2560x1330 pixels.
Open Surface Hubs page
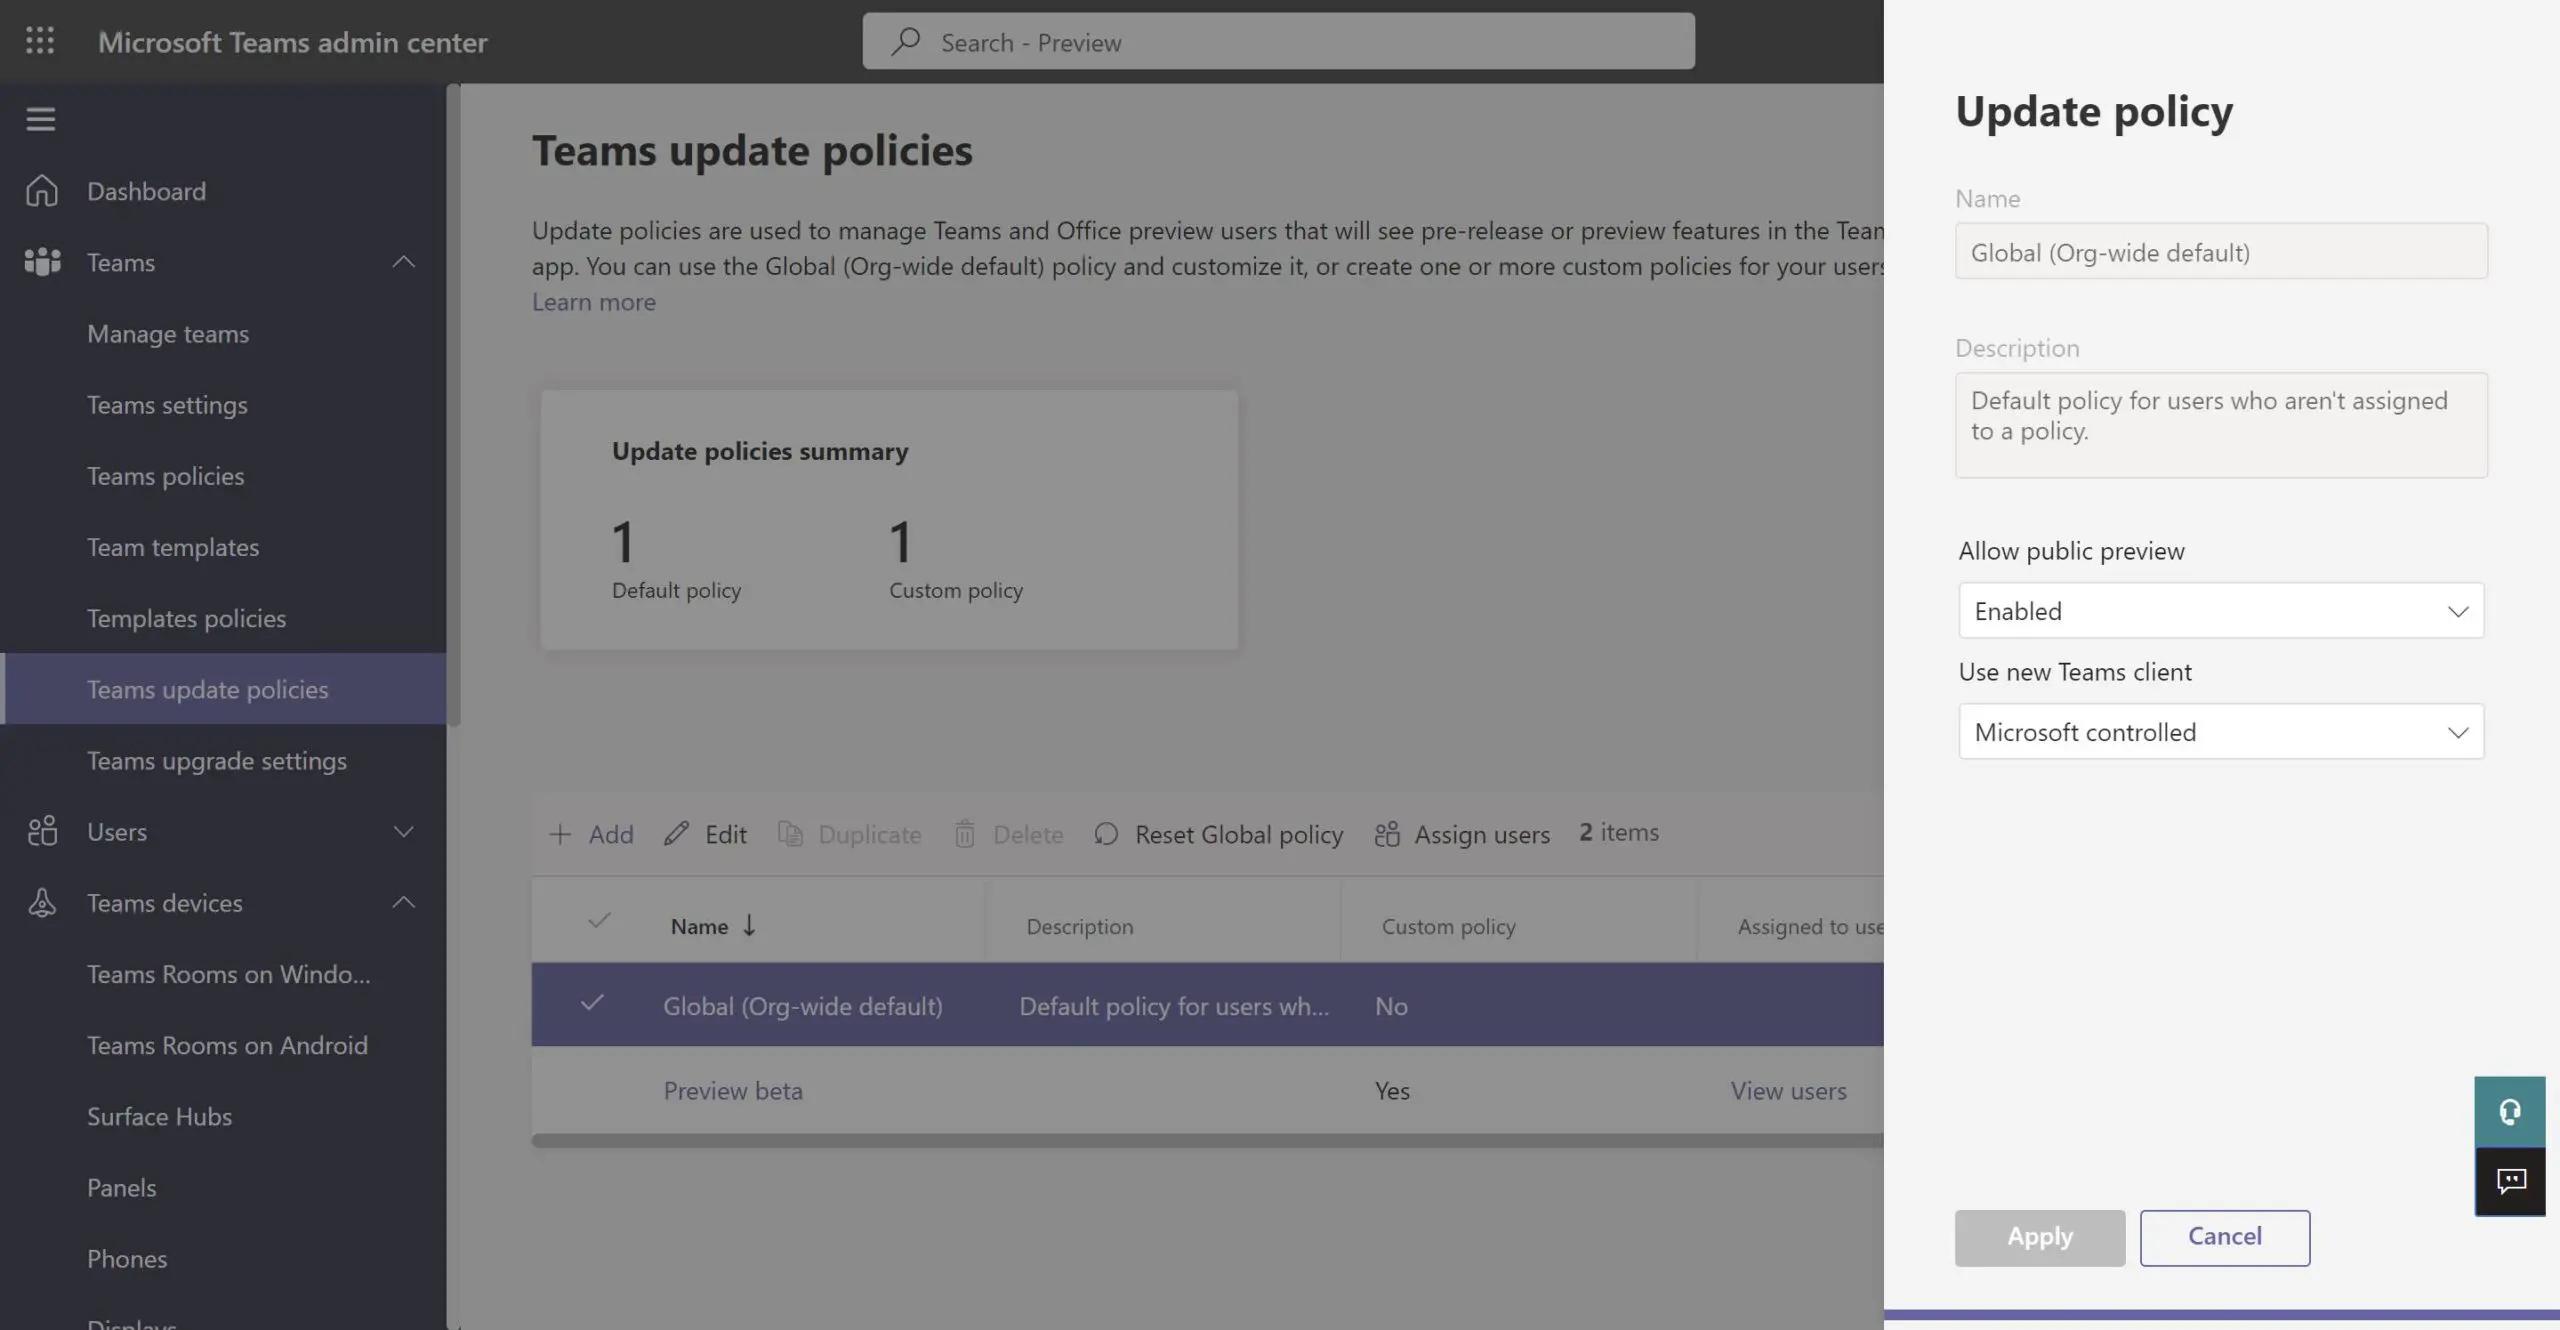click(160, 1115)
